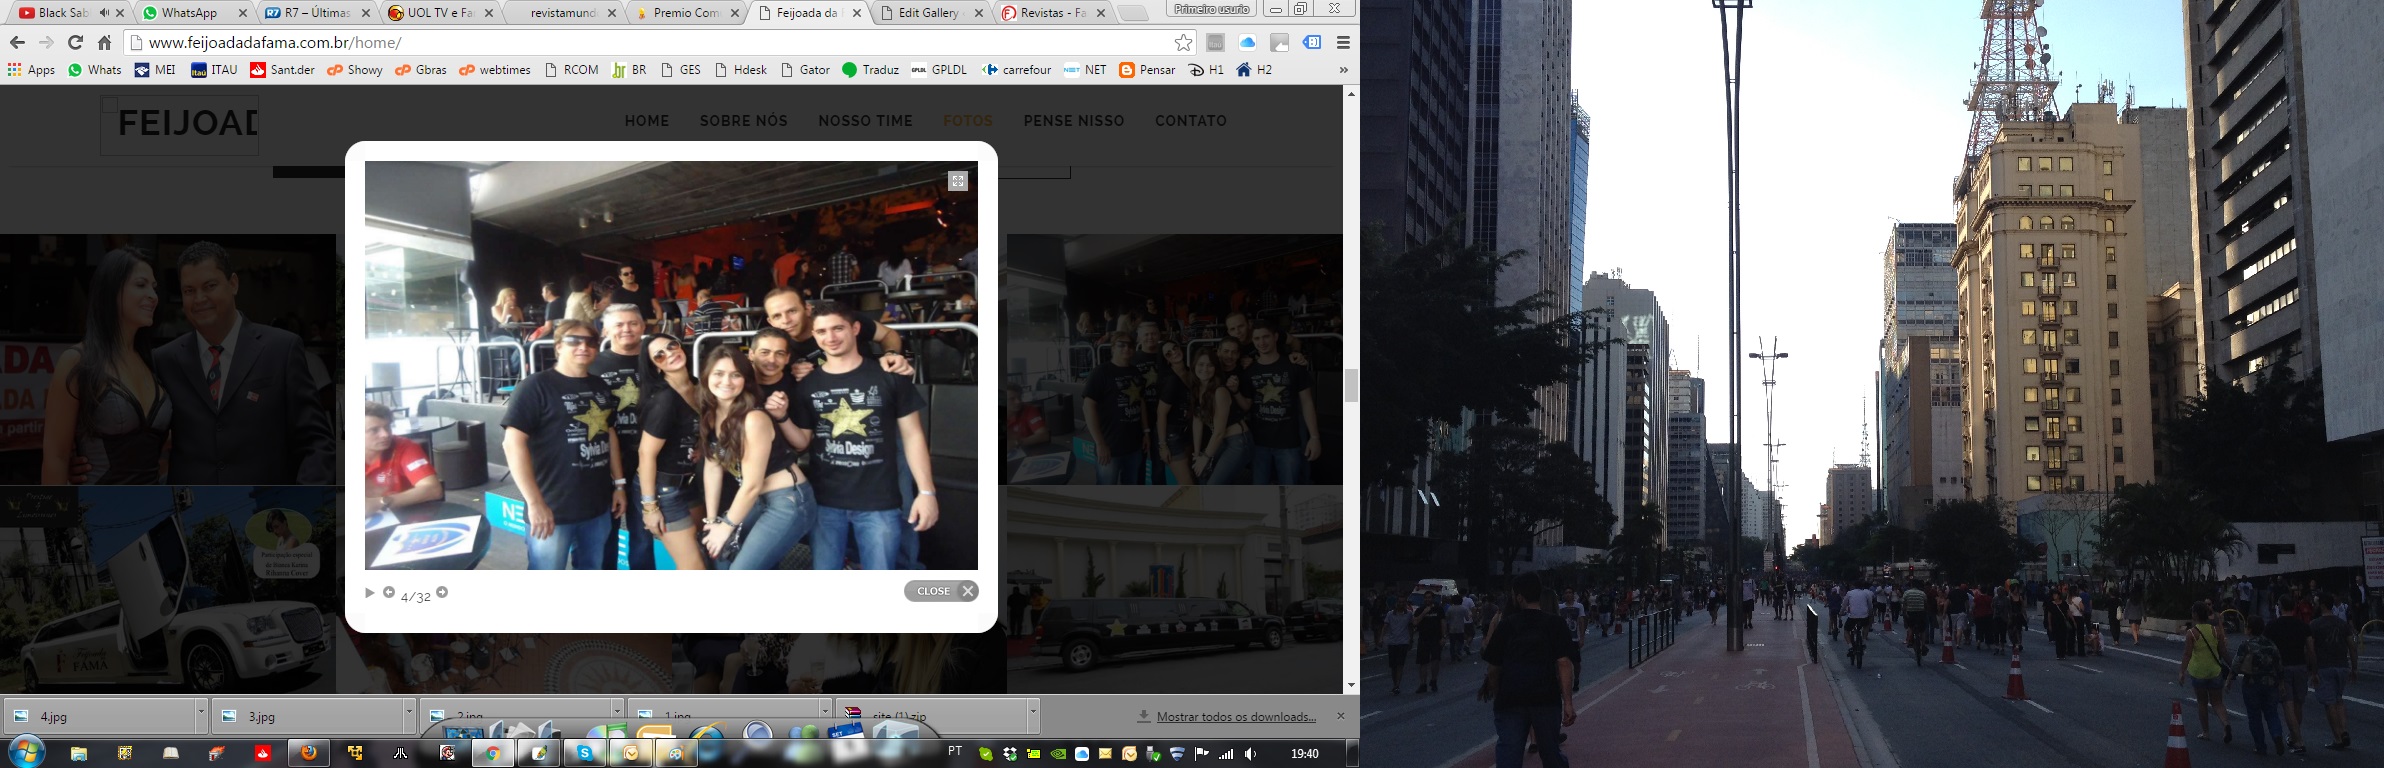Bookmark this page with the star
This screenshot has height=768, width=2384.
point(1183,42)
